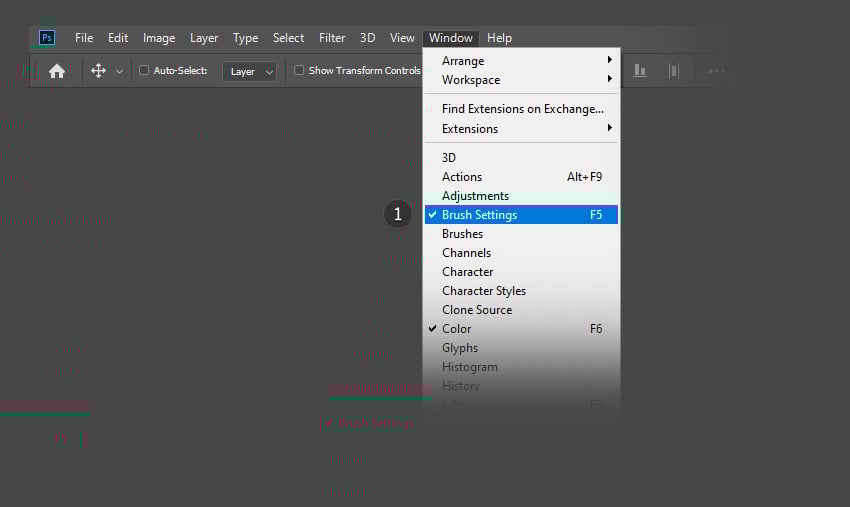Show the Brushes panel
Screen dimensions: 850x507
coord(521,234)
